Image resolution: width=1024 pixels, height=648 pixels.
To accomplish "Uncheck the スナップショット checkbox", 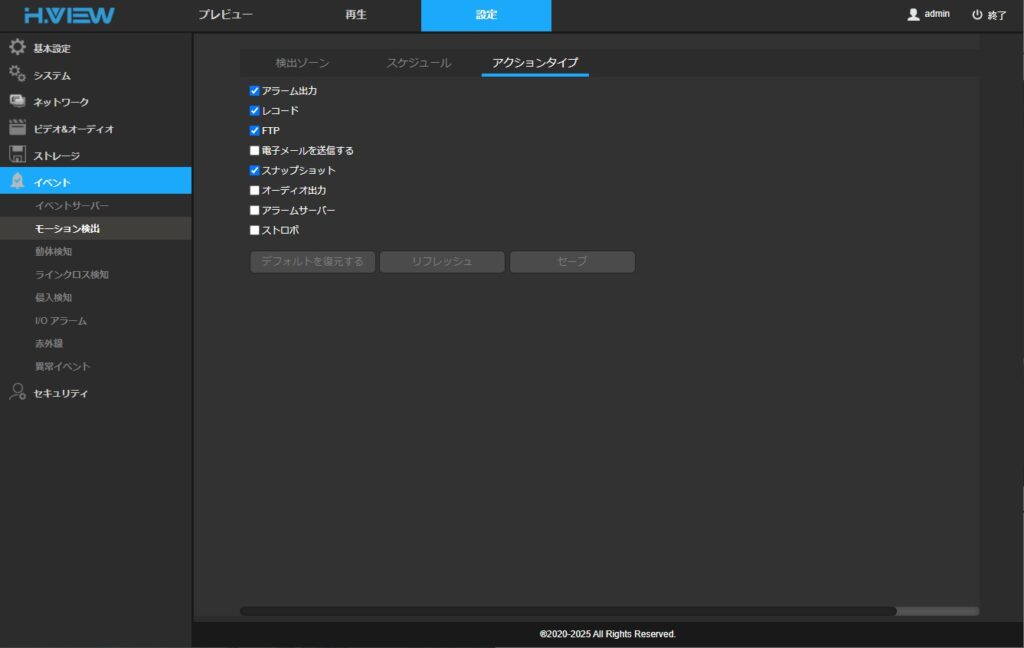I will [x=255, y=170].
